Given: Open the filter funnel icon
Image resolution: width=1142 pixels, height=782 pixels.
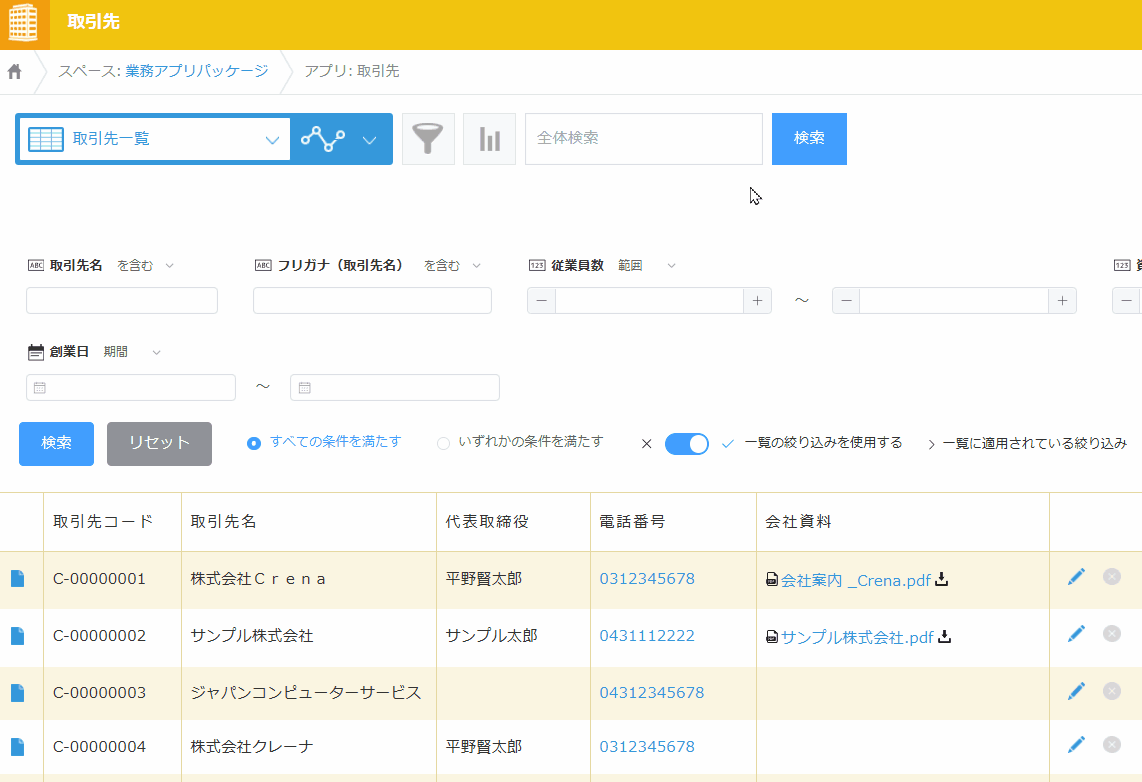Looking at the screenshot, I should pyautogui.click(x=428, y=138).
